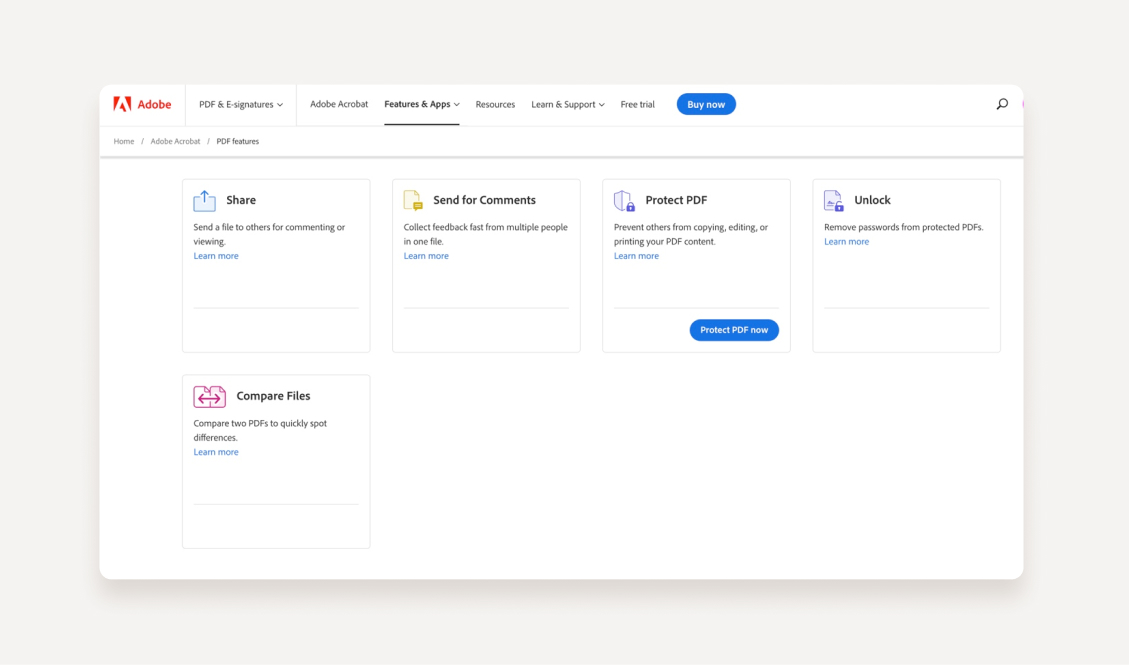Click the Unlock document icon
This screenshot has width=1129, height=665.
pyautogui.click(x=834, y=201)
